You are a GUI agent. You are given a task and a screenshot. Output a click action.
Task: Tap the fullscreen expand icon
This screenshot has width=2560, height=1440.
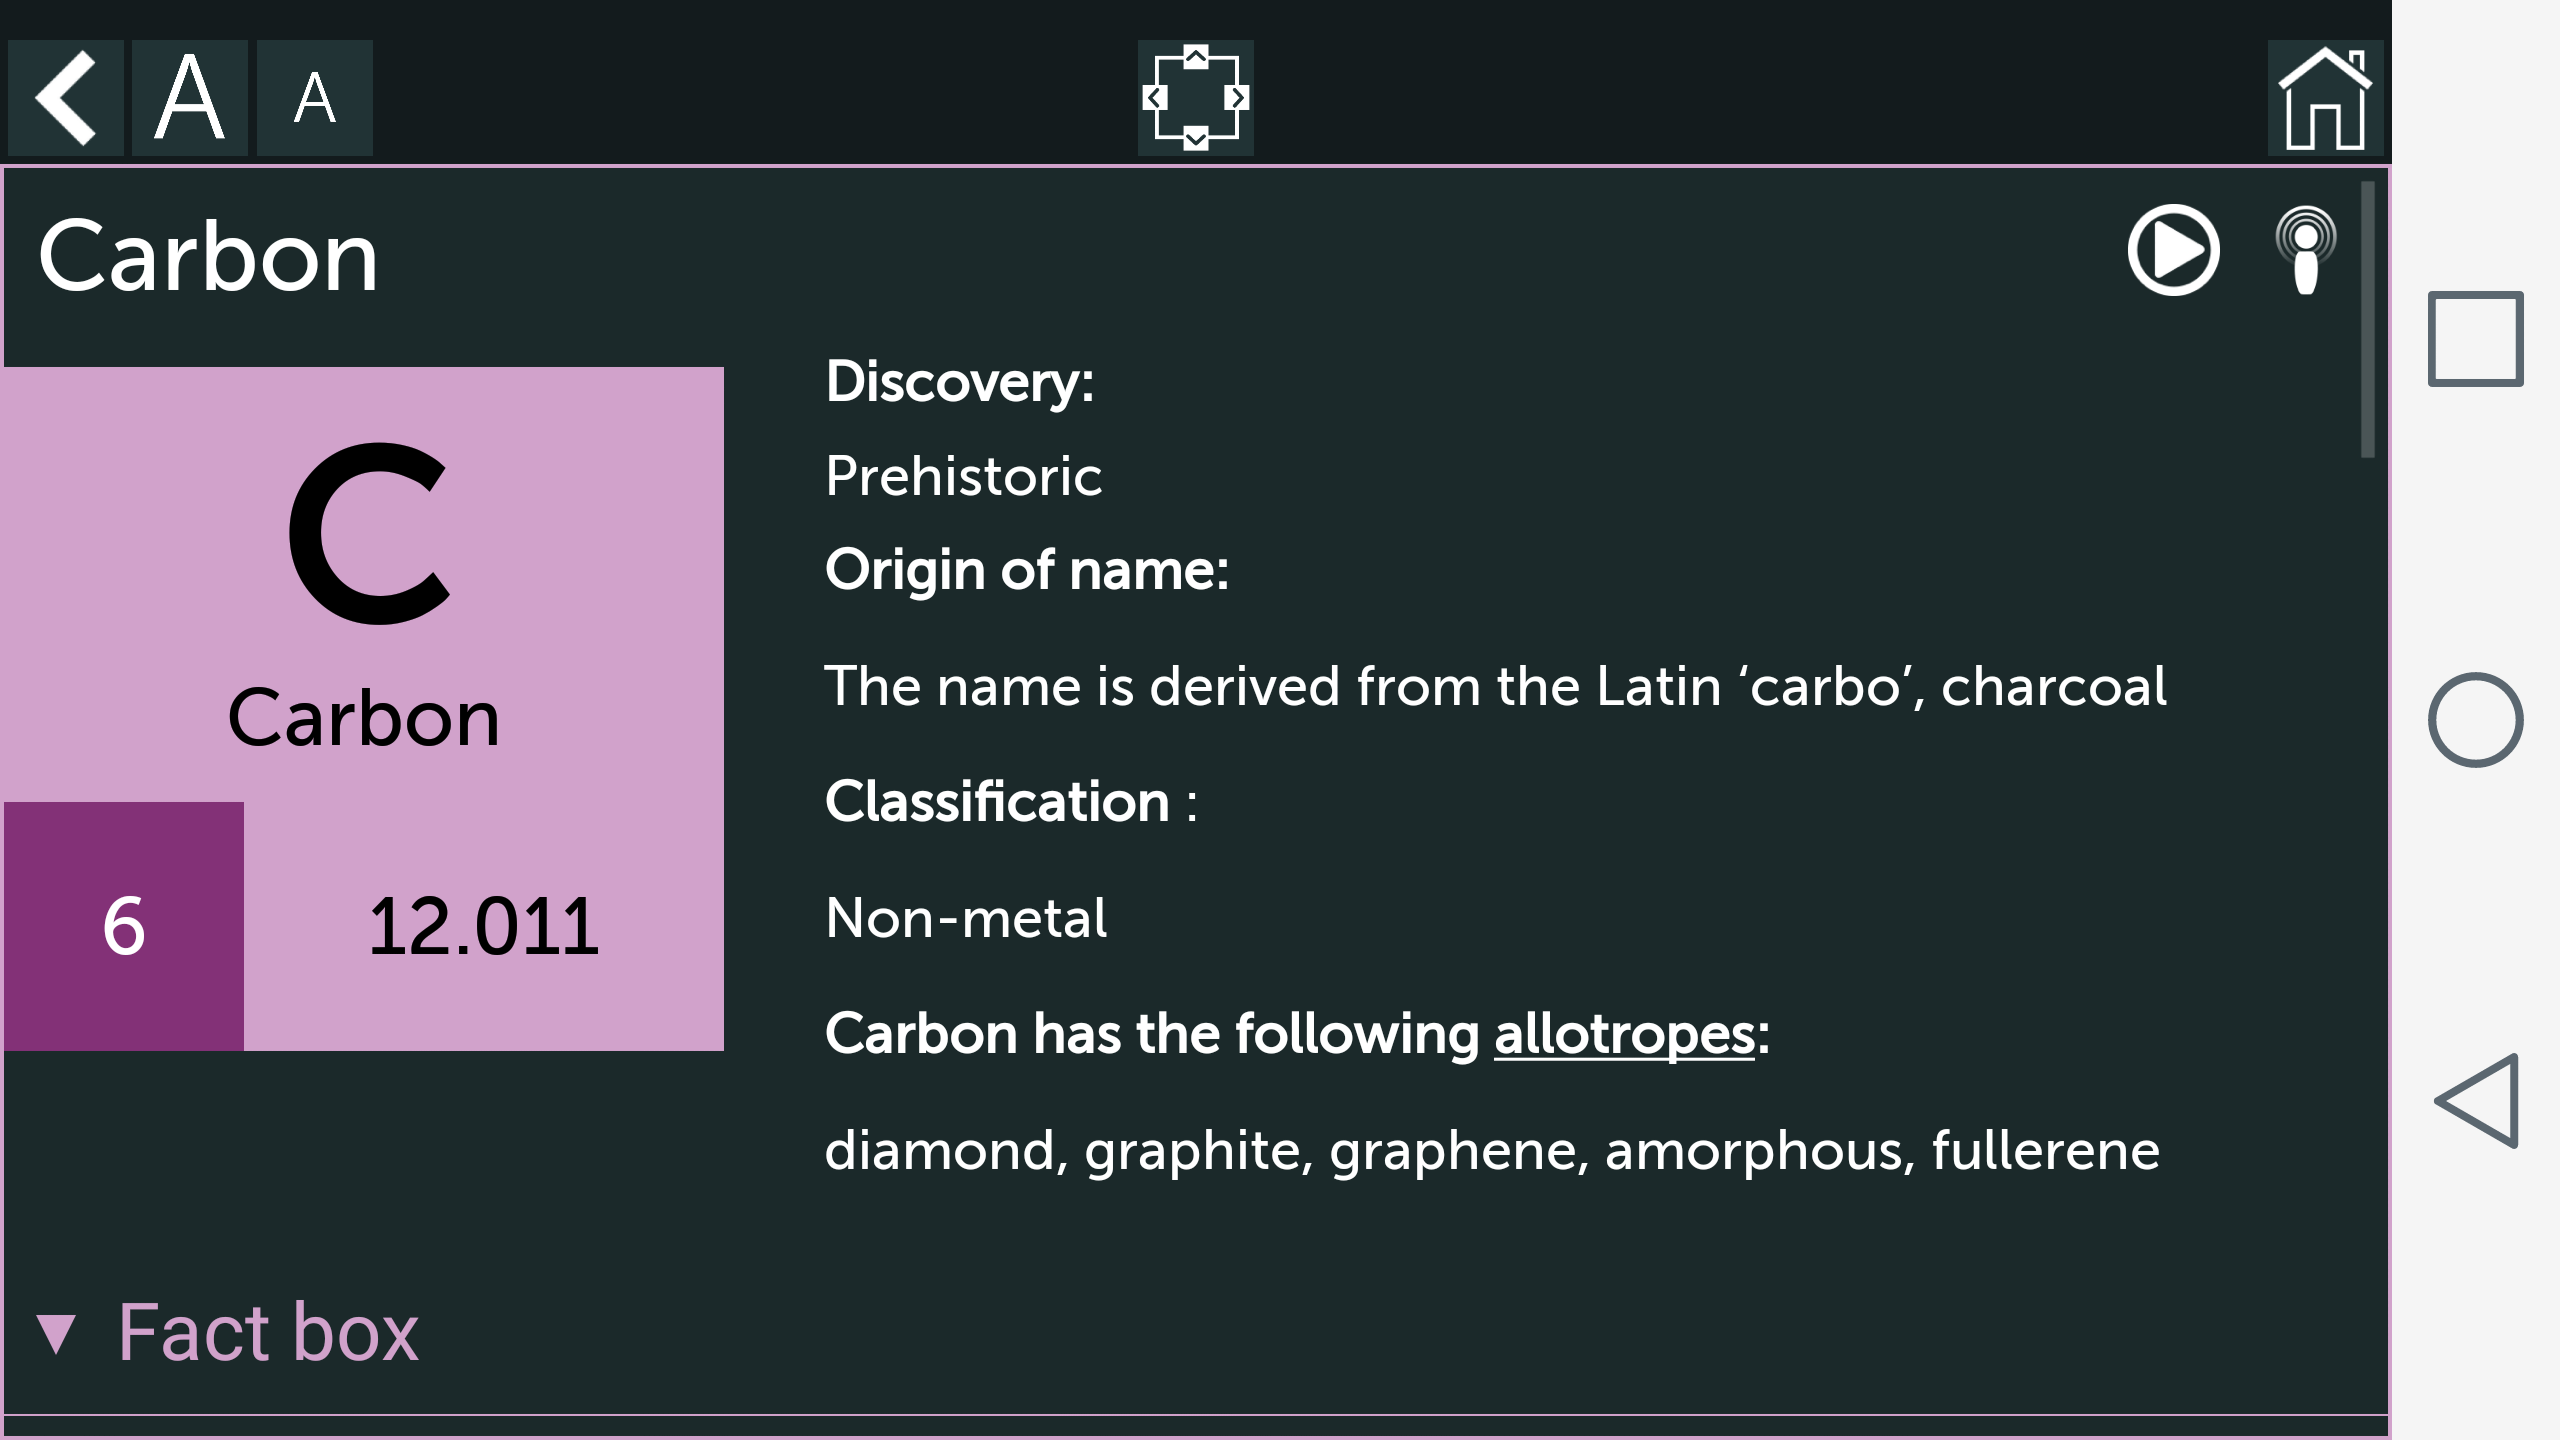point(1195,98)
